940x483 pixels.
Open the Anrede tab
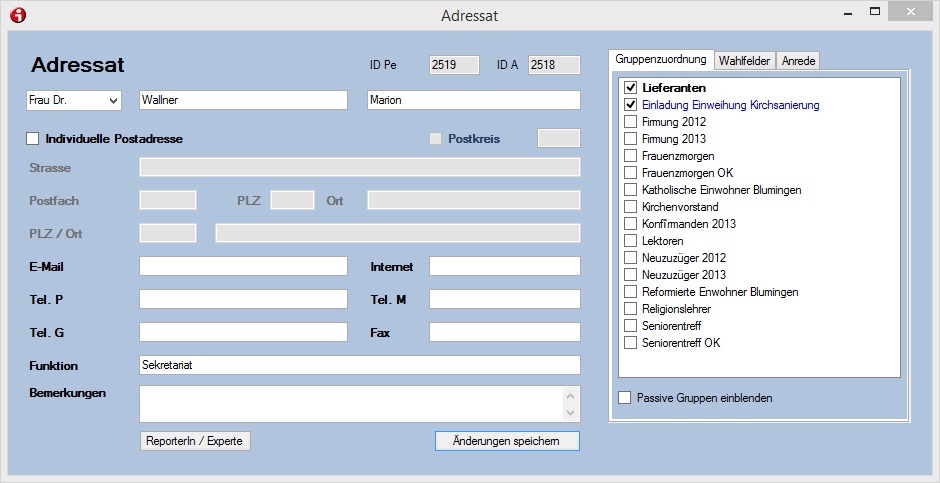[x=798, y=61]
